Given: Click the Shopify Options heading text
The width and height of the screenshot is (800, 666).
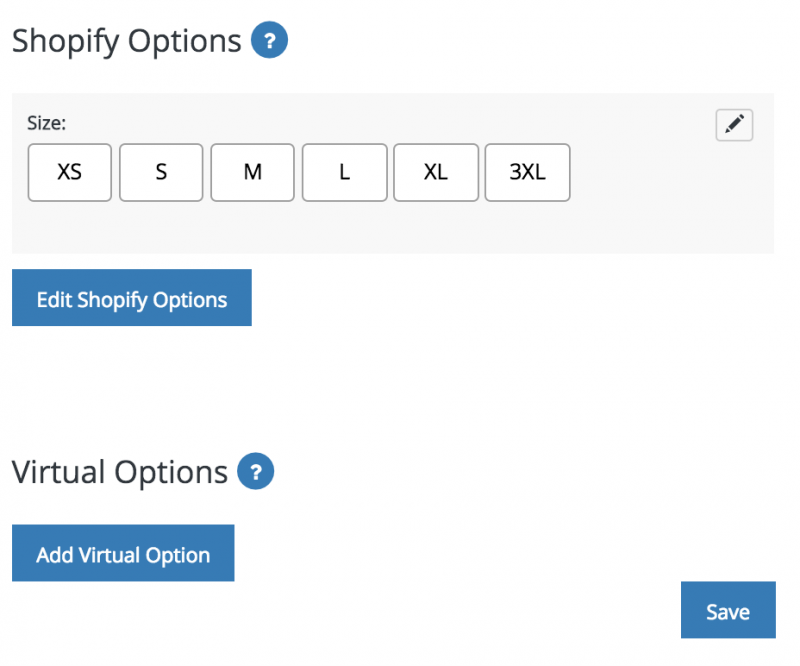Looking at the screenshot, I should tap(125, 40).
